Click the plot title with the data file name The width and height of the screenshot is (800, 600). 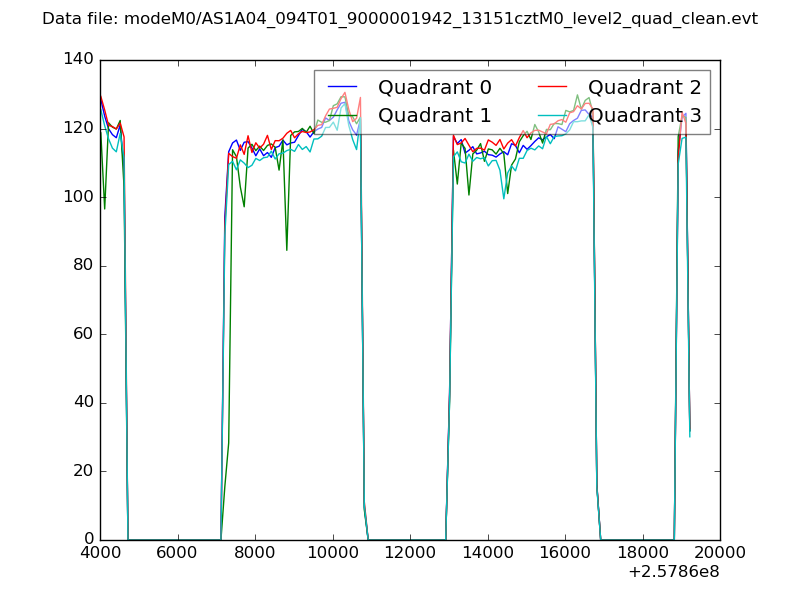[x=400, y=19]
